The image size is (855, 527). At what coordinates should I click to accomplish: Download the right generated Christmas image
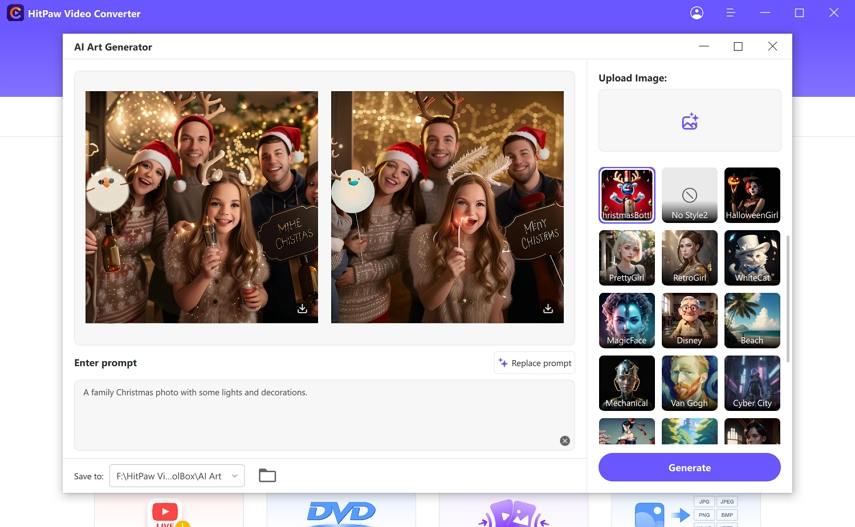548,309
